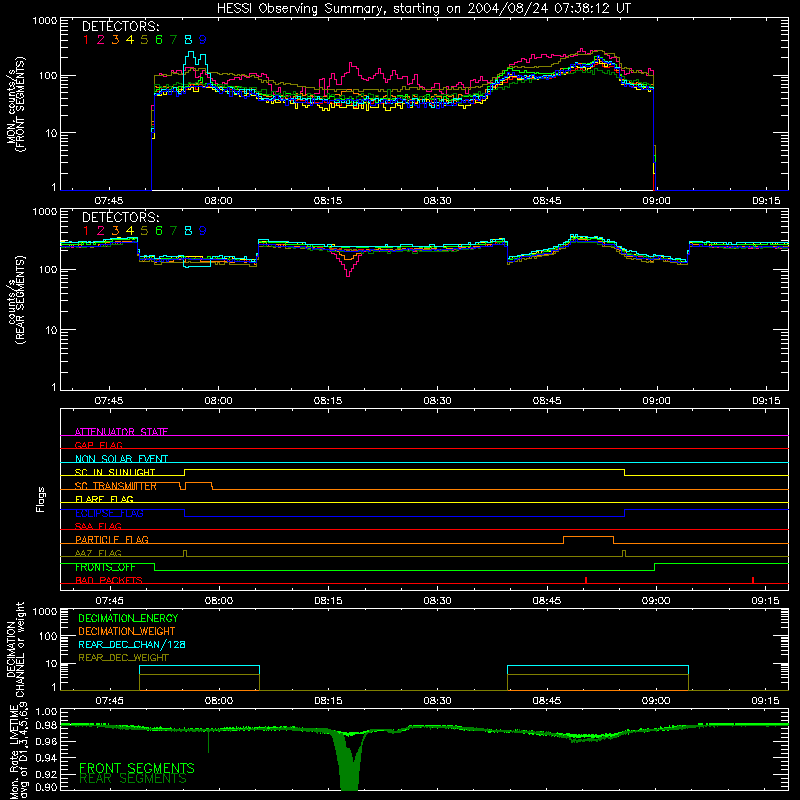Click the magenta rear-segment dip near 08:18

(x=348, y=264)
